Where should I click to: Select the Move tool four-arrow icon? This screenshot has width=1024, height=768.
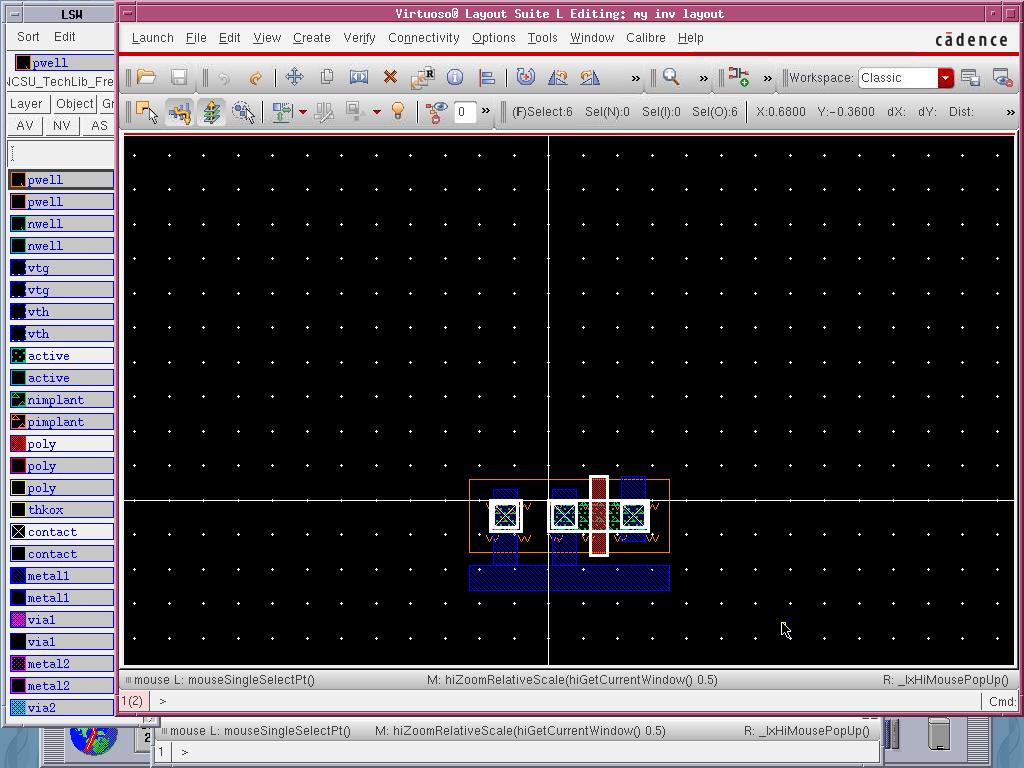[x=295, y=78]
